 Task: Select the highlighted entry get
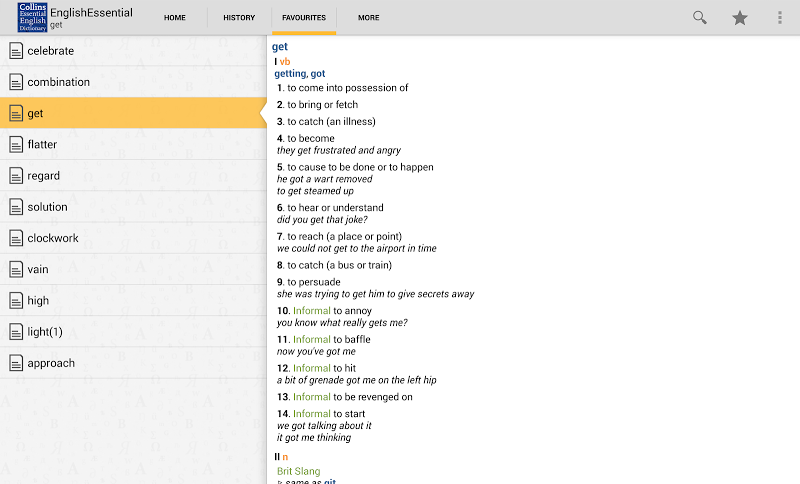click(133, 113)
